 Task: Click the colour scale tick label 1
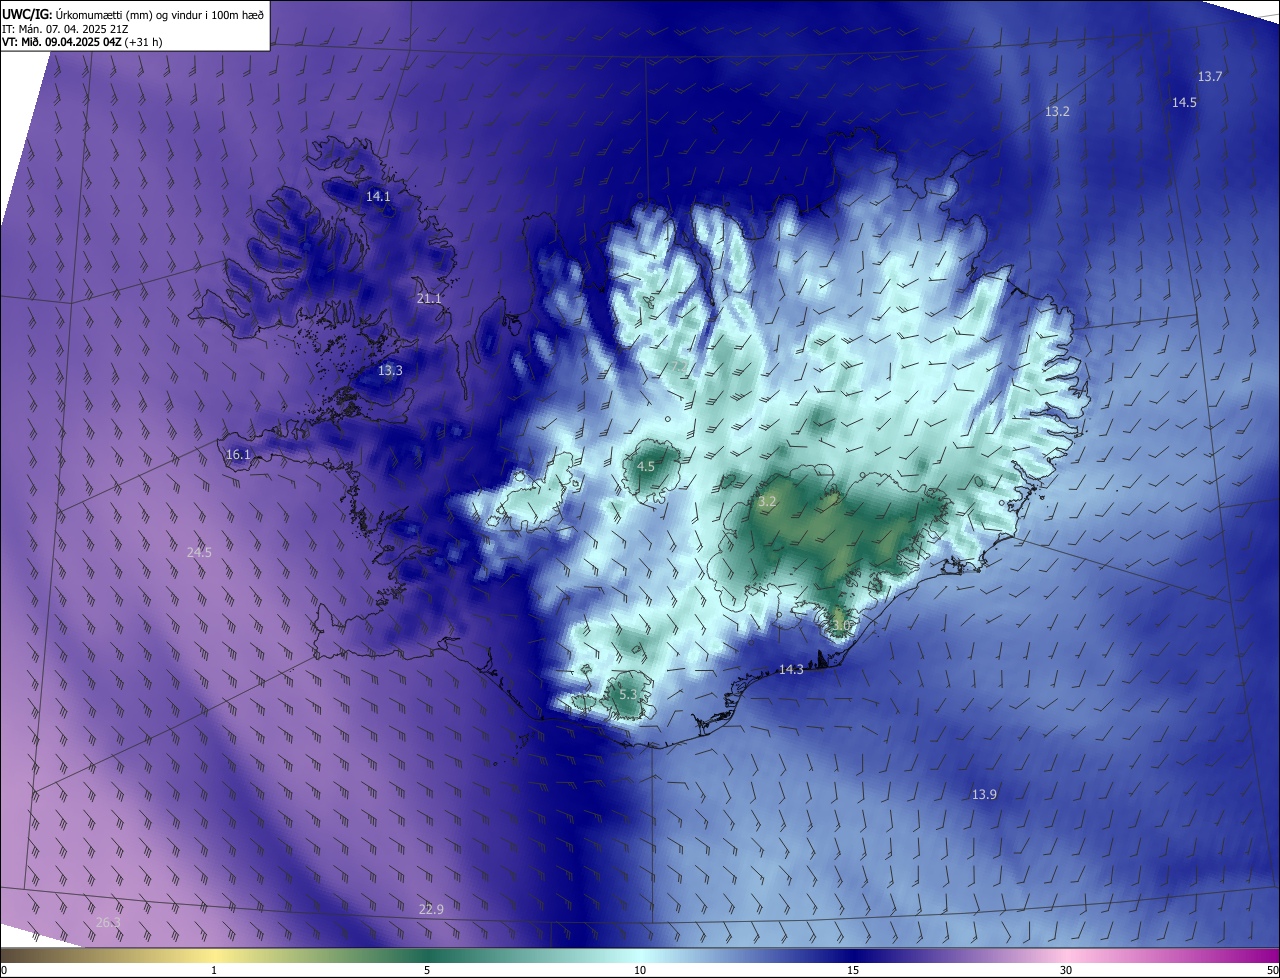click(x=215, y=971)
